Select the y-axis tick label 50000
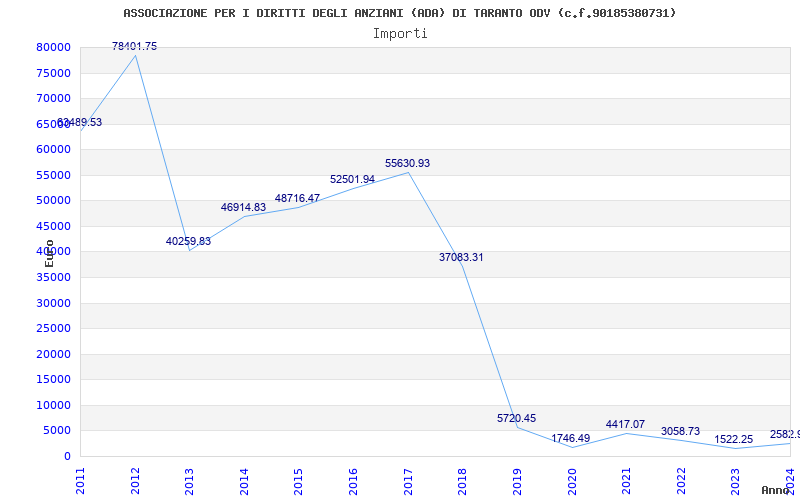 (x=53, y=201)
